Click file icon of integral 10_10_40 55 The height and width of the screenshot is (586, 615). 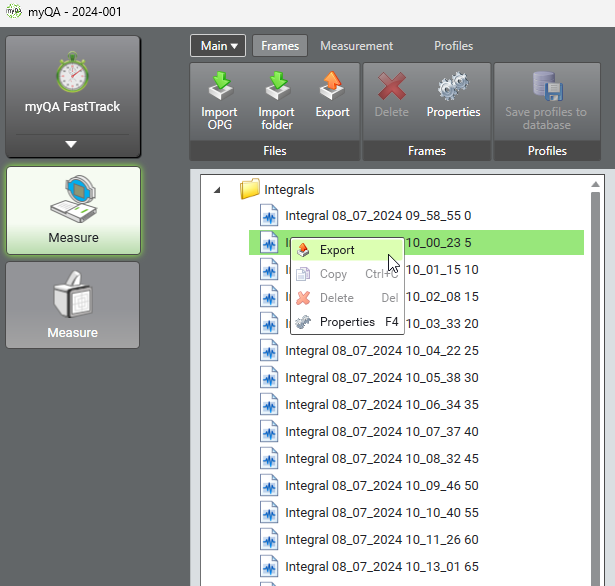[x=269, y=513]
